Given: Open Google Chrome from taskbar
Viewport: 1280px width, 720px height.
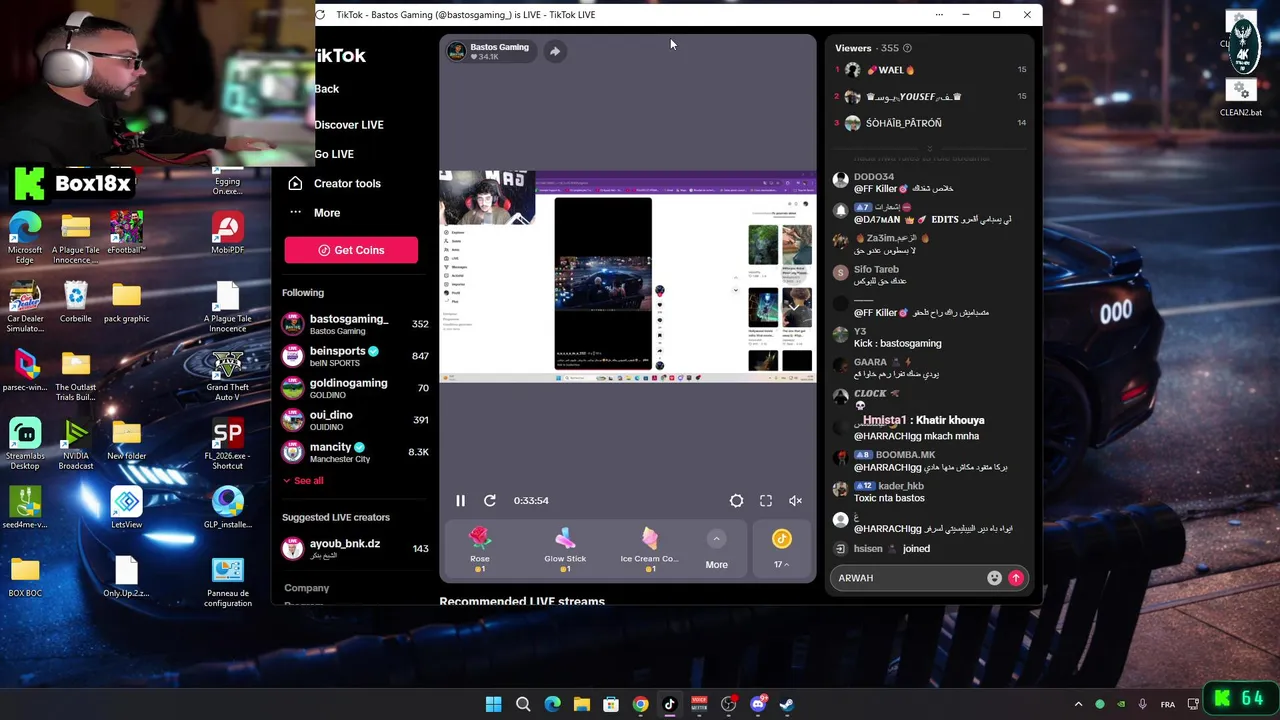Looking at the screenshot, I should tap(640, 704).
